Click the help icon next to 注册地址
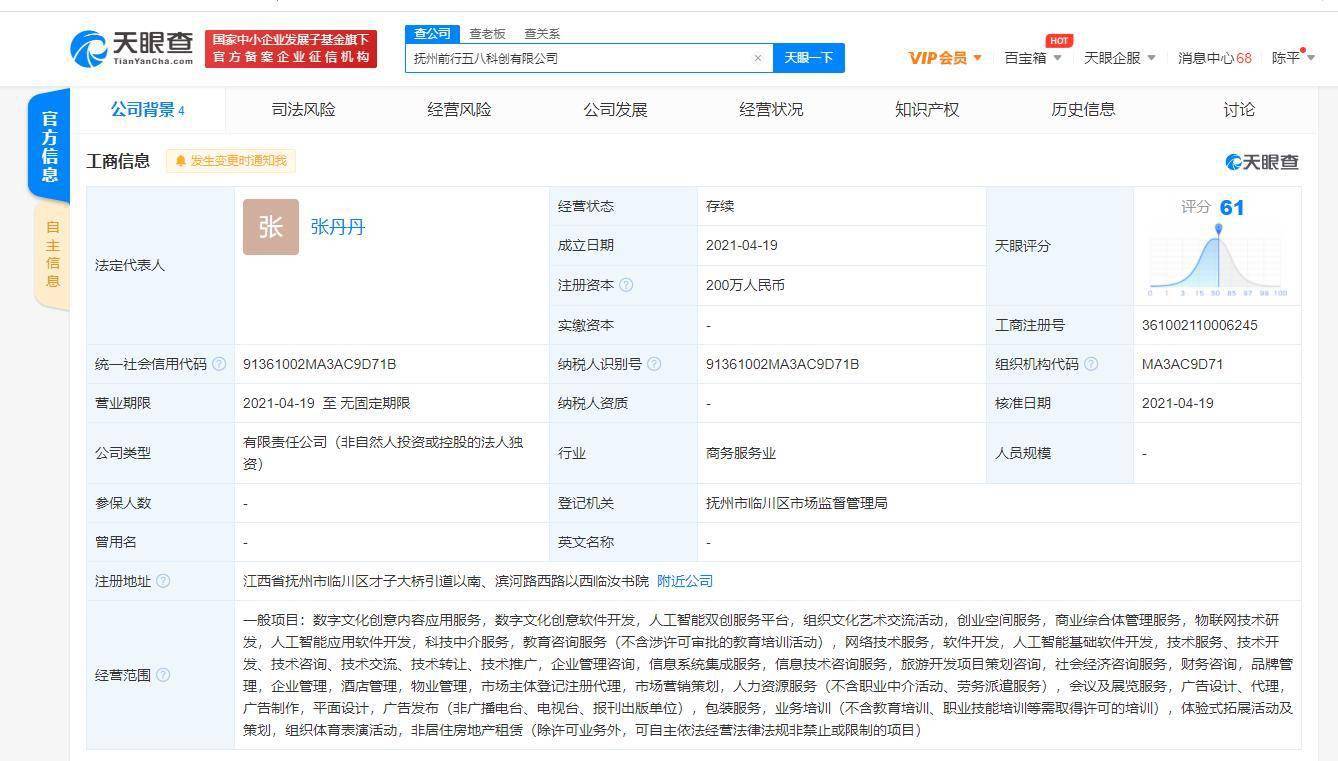 coord(163,581)
